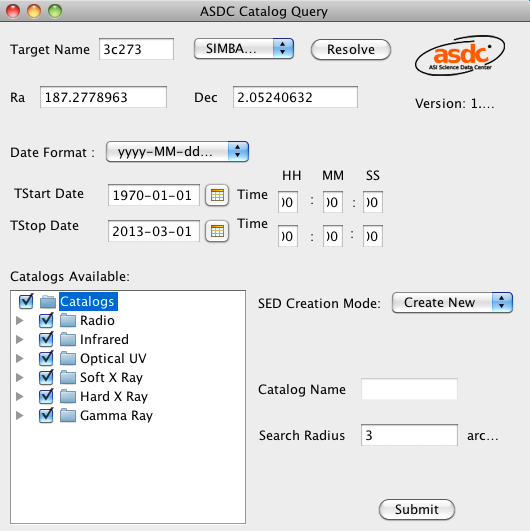Expand the Soft X Ray tree node
This screenshot has width=530, height=531.
click(x=20, y=377)
